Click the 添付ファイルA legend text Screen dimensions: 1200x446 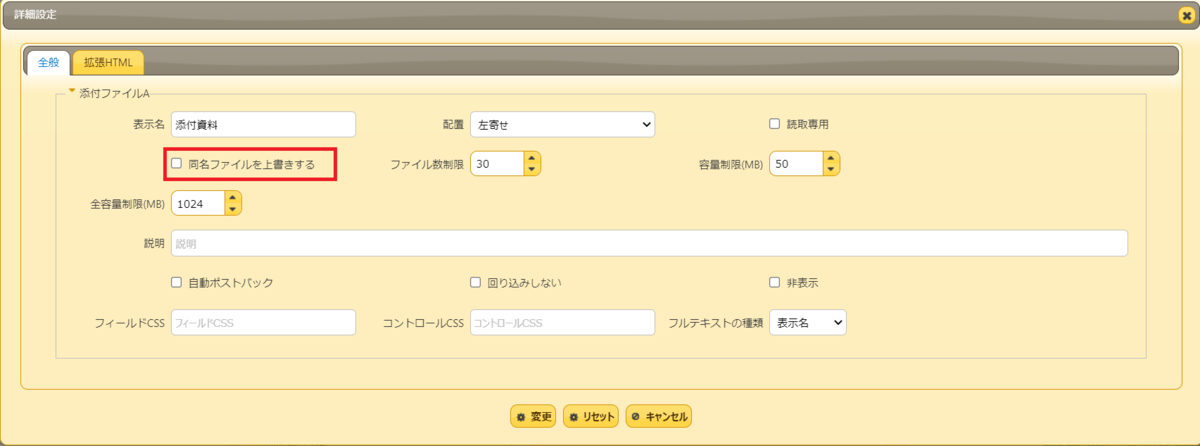[114, 92]
